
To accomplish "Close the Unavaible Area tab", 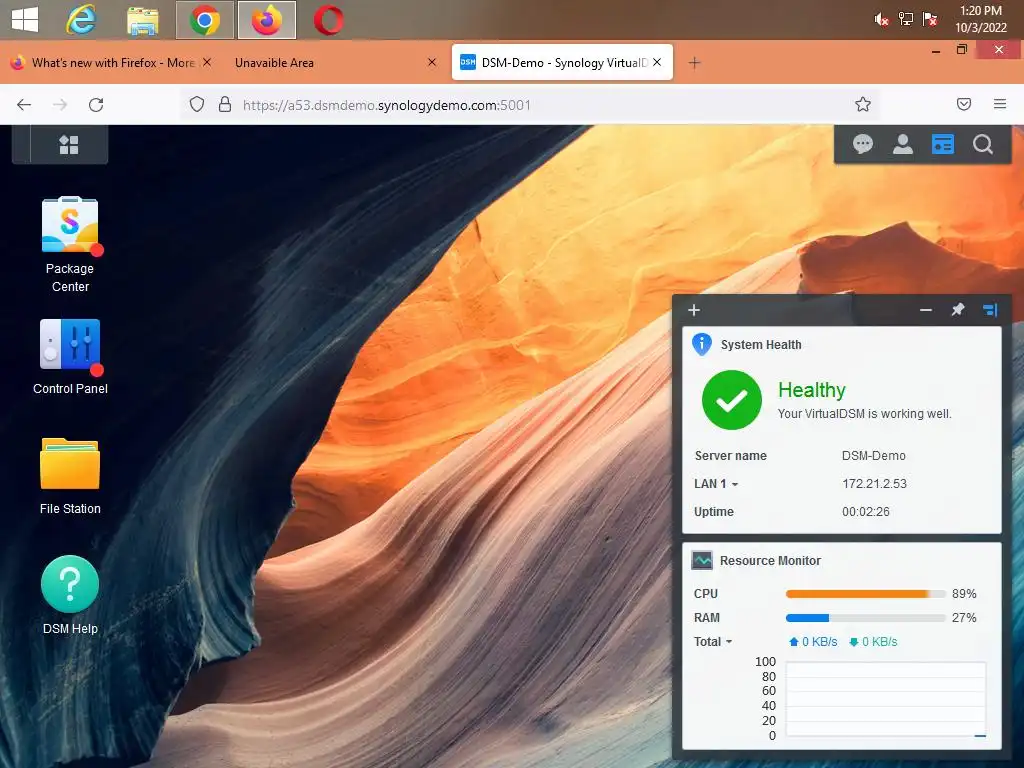I will click(x=432, y=62).
